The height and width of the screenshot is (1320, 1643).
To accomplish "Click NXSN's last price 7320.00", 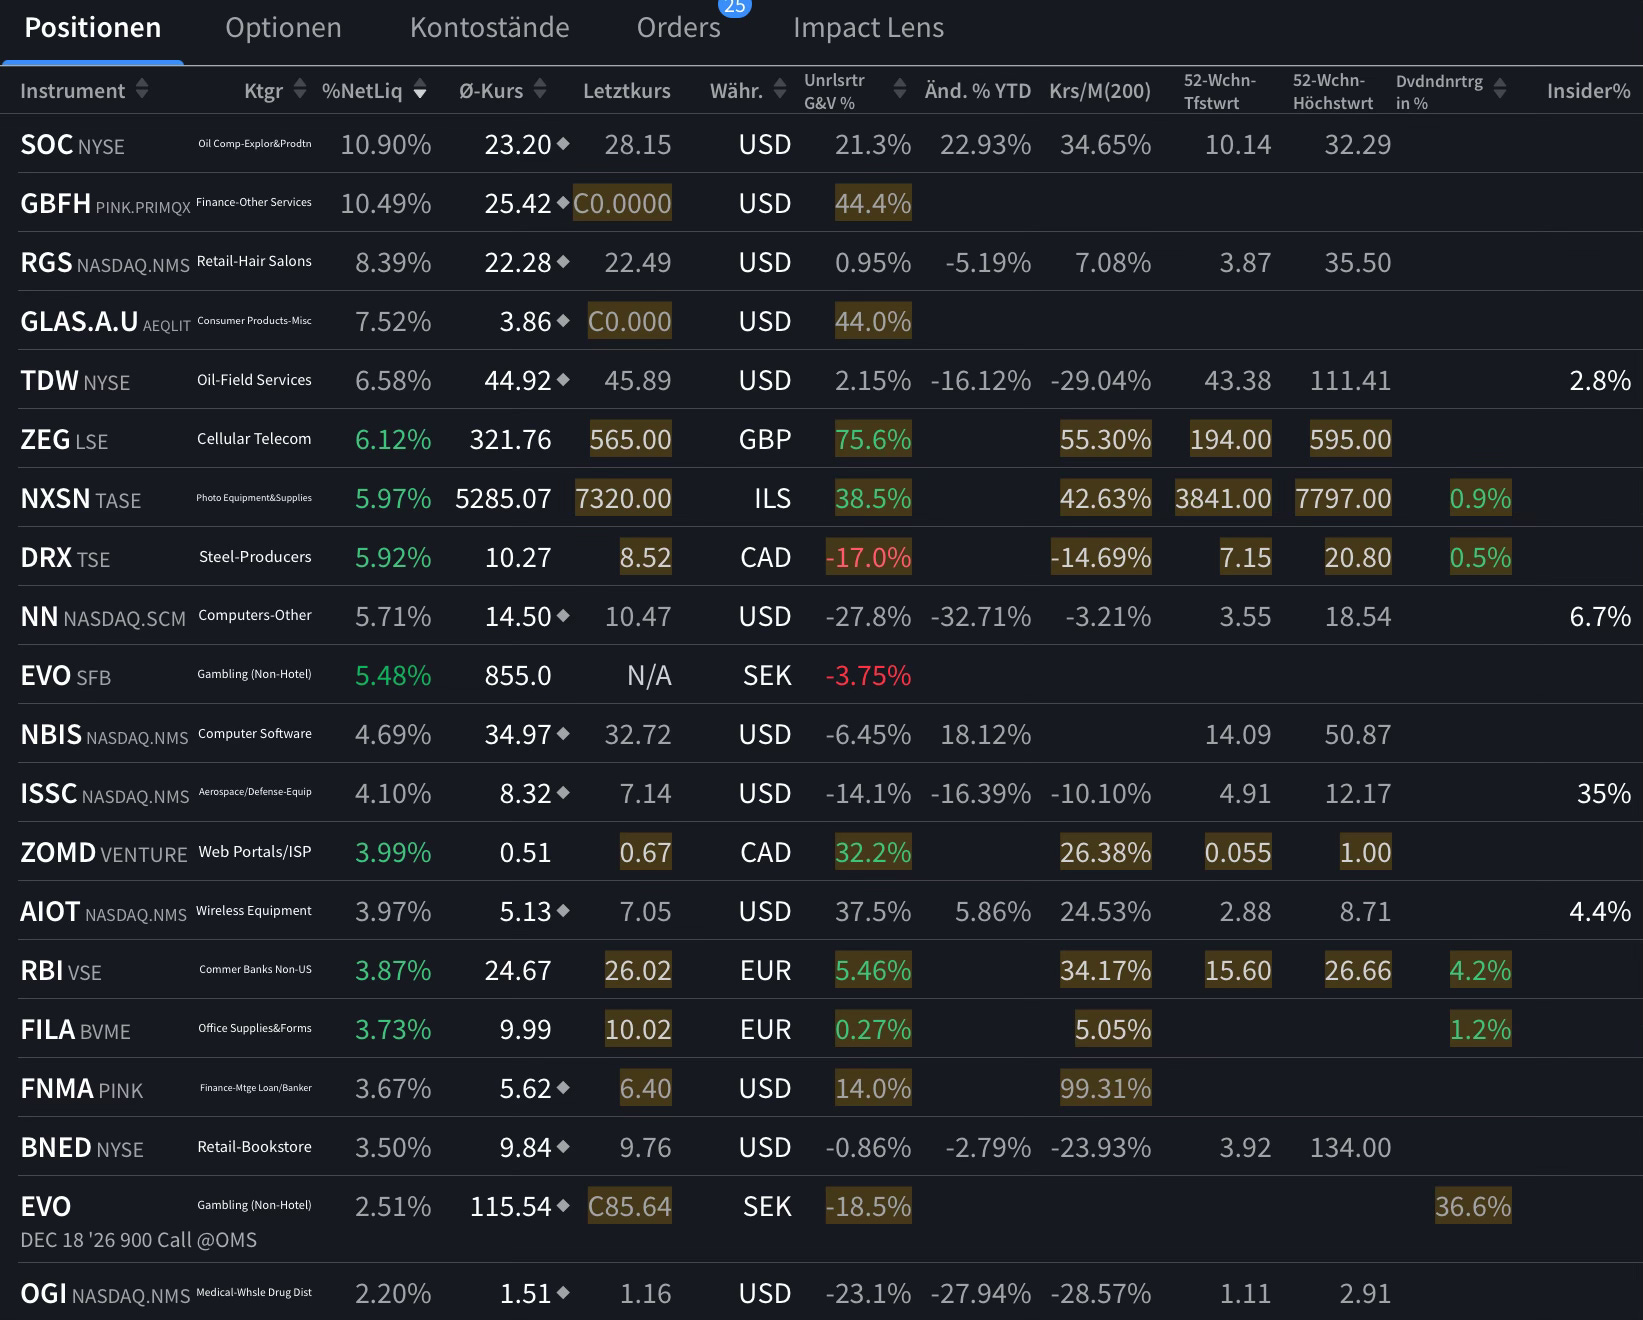I will click(623, 498).
